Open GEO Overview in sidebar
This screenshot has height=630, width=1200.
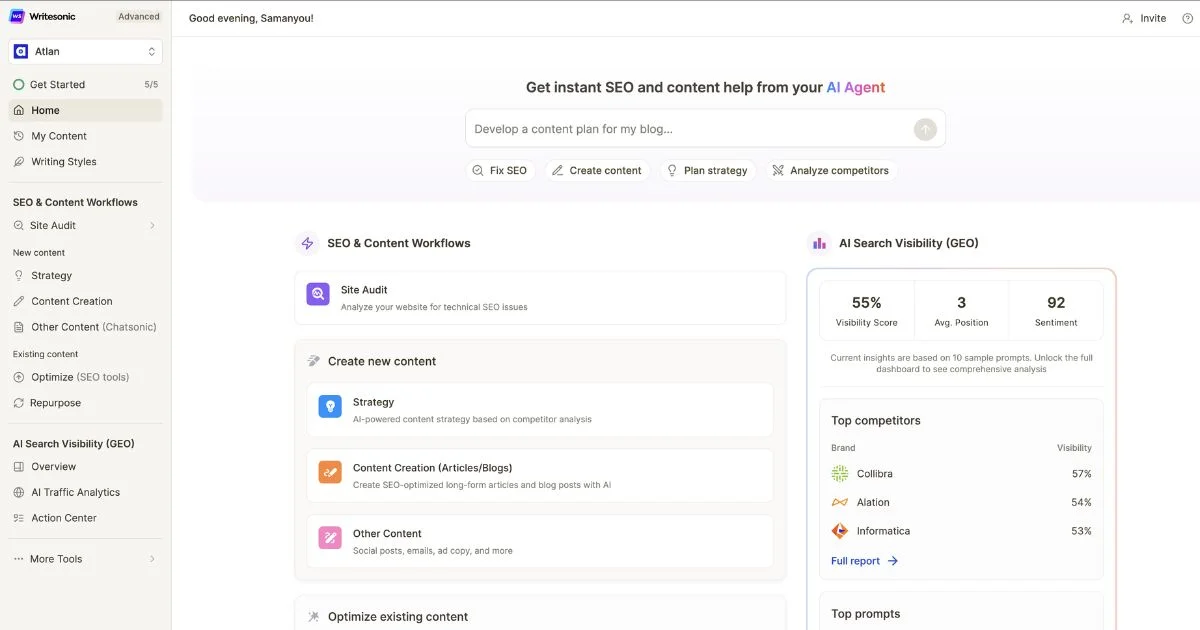(86, 467)
